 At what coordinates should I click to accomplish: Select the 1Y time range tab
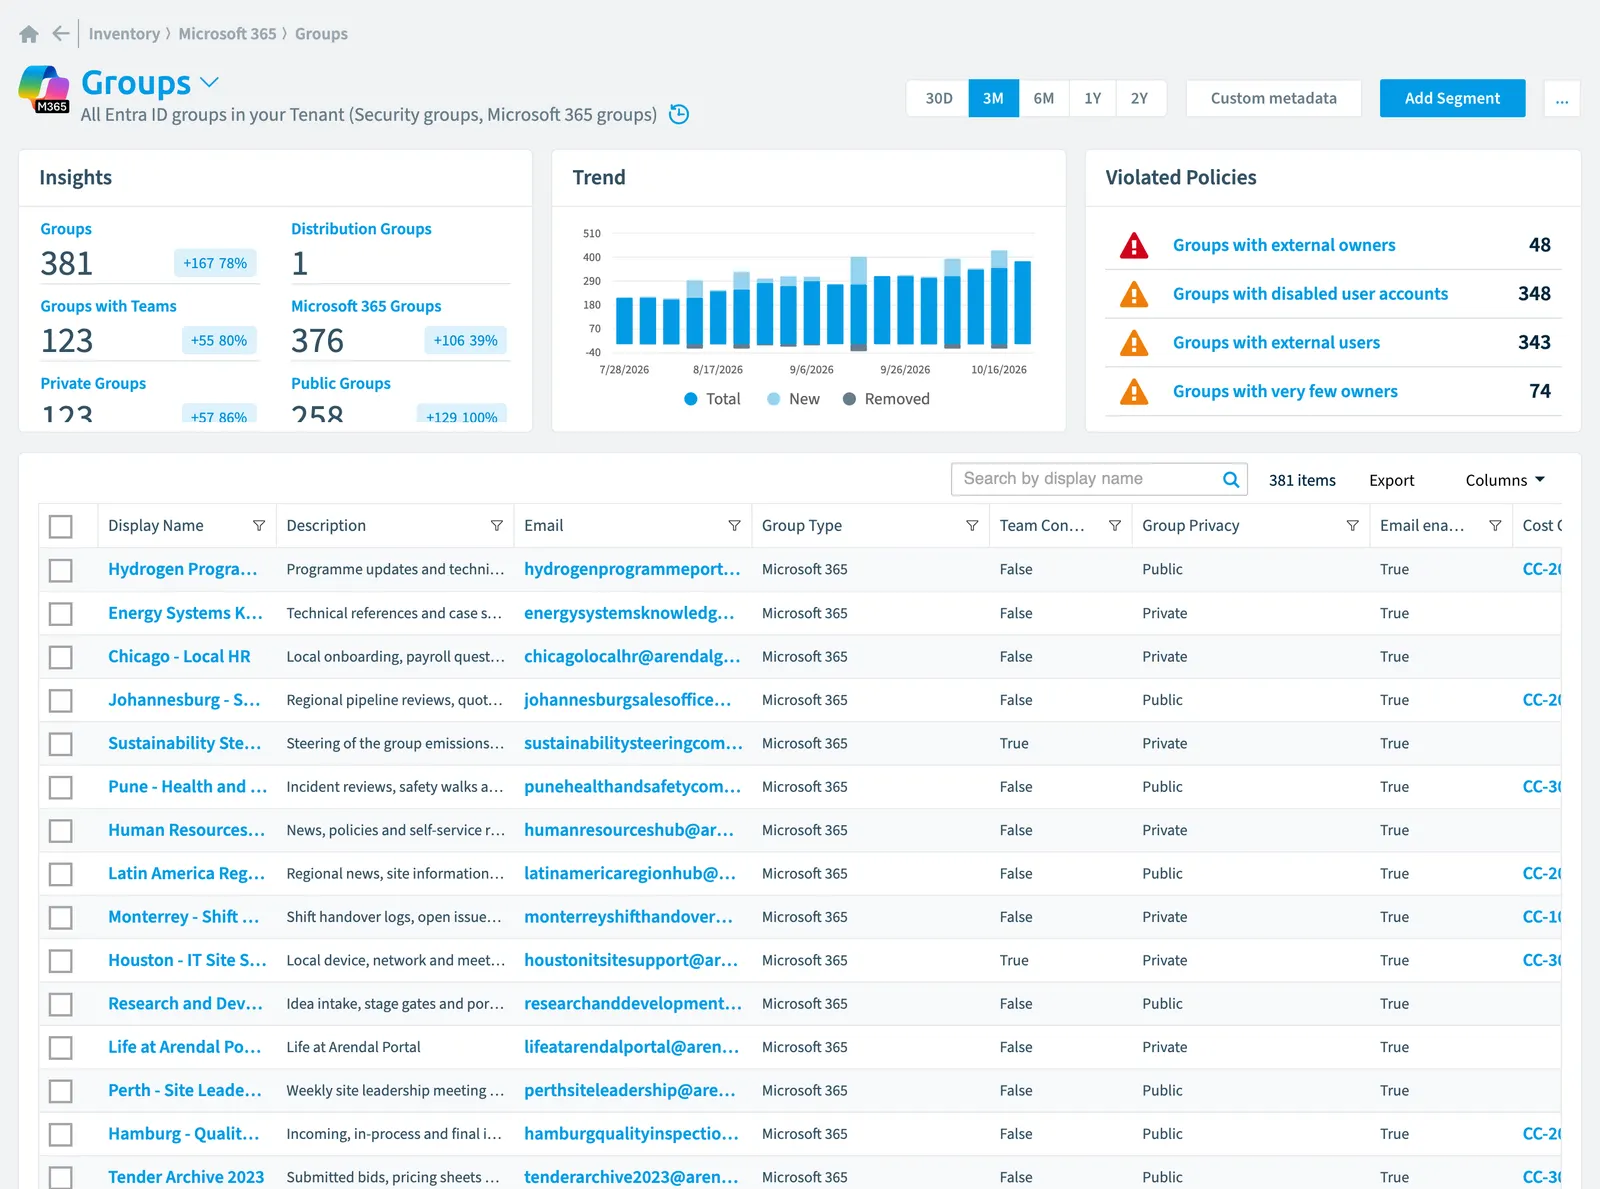pyautogui.click(x=1092, y=98)
